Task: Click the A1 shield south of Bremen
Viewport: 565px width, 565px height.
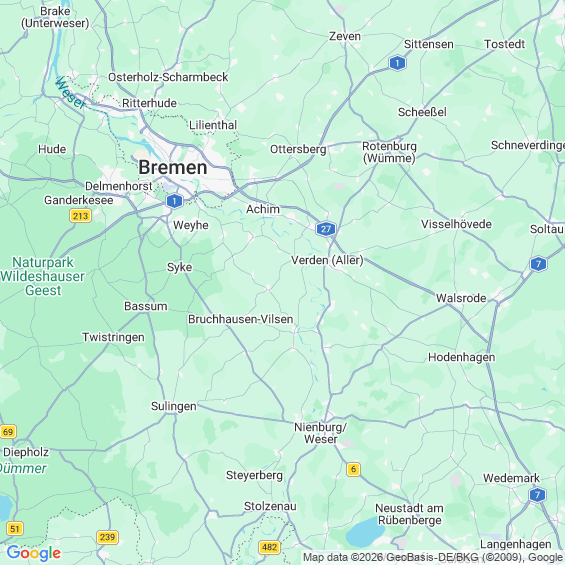Action: 174,201
